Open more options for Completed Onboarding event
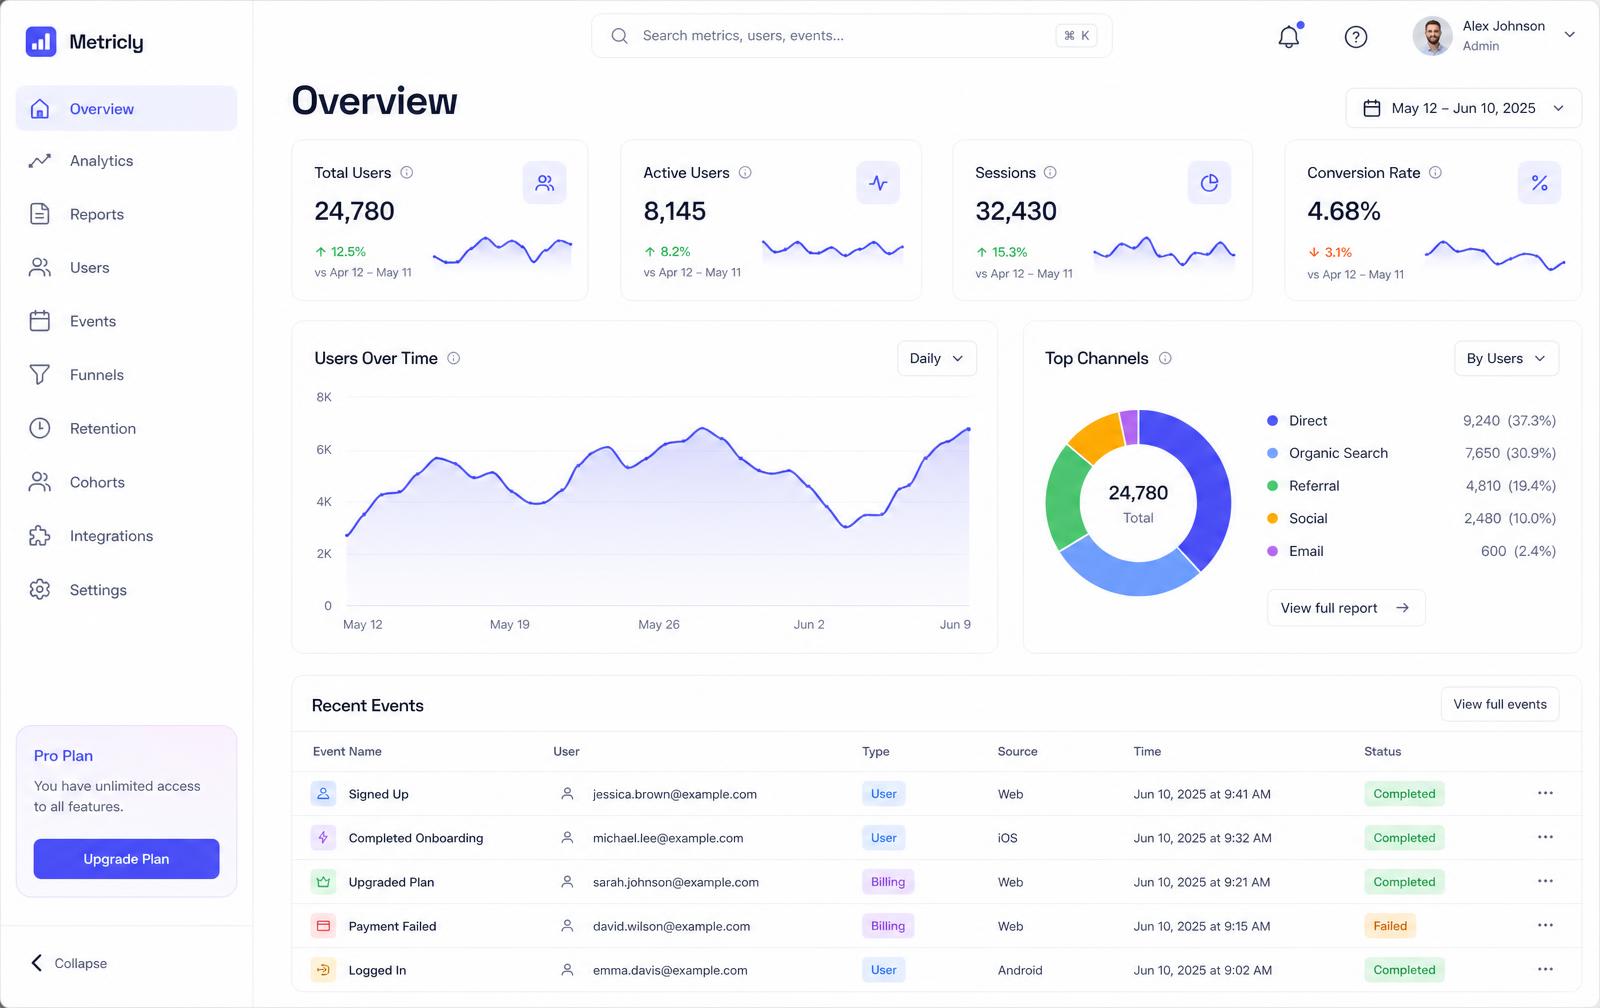This screenshot has width=1600, height=1008. point(1545,837)
